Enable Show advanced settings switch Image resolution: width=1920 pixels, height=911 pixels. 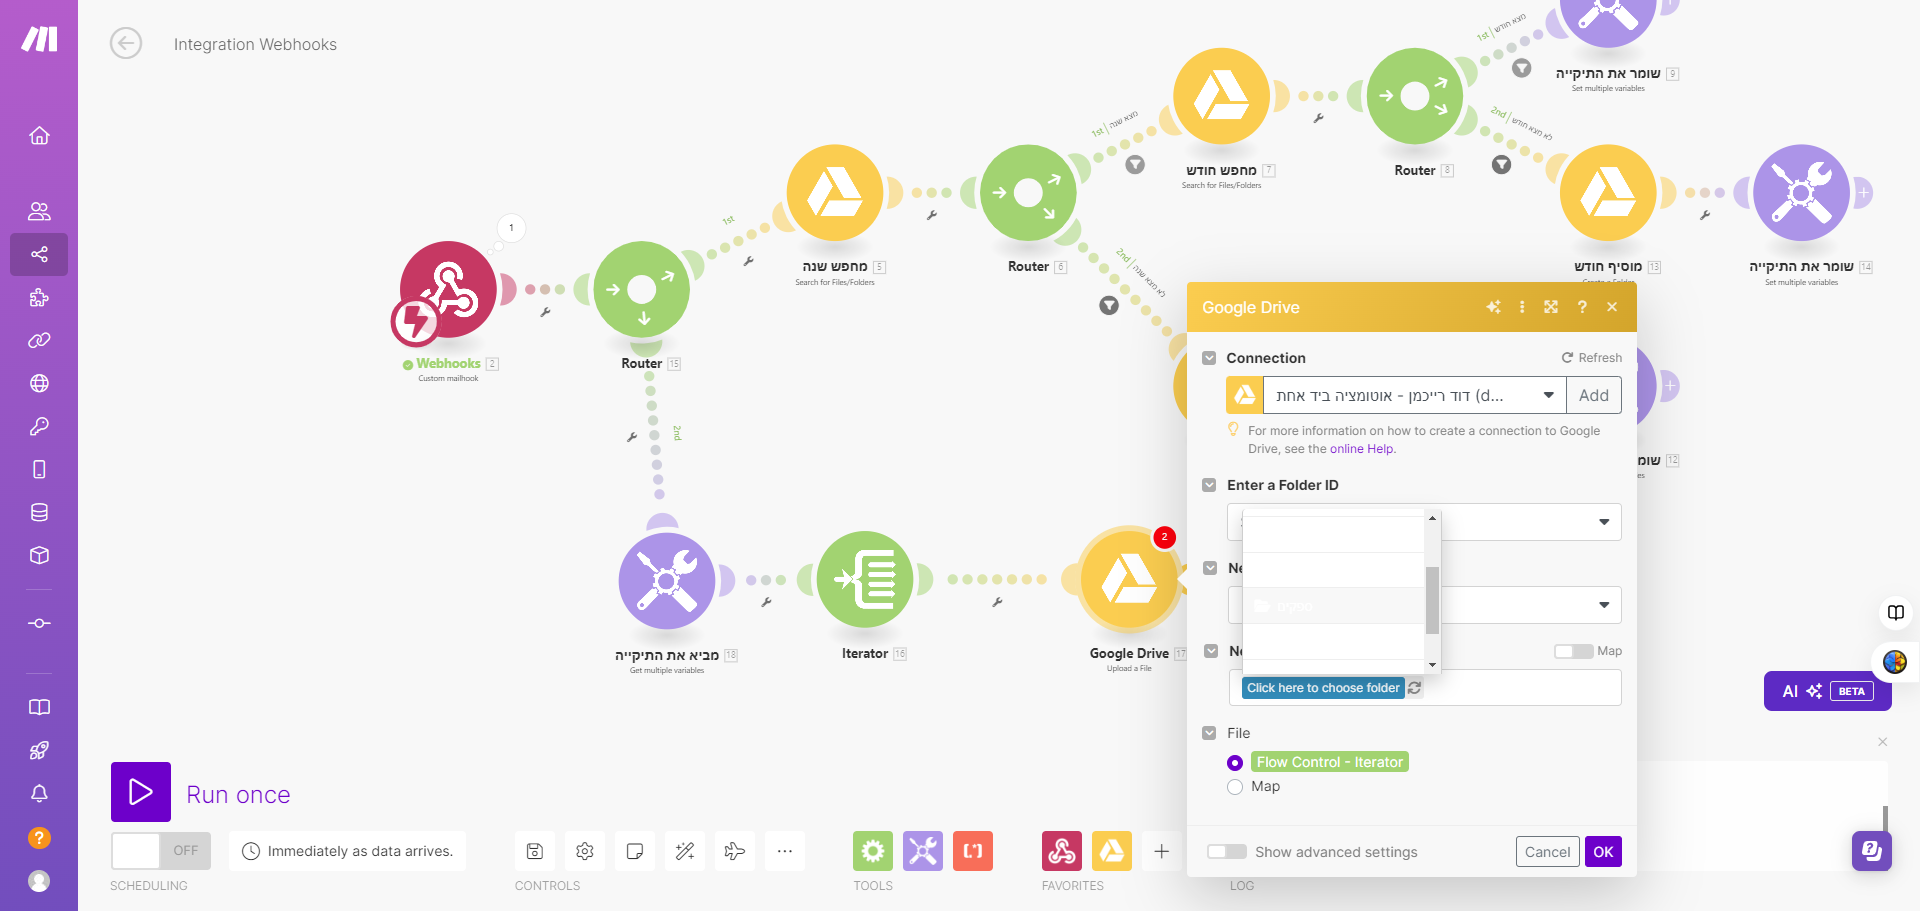coord(1227,852)
